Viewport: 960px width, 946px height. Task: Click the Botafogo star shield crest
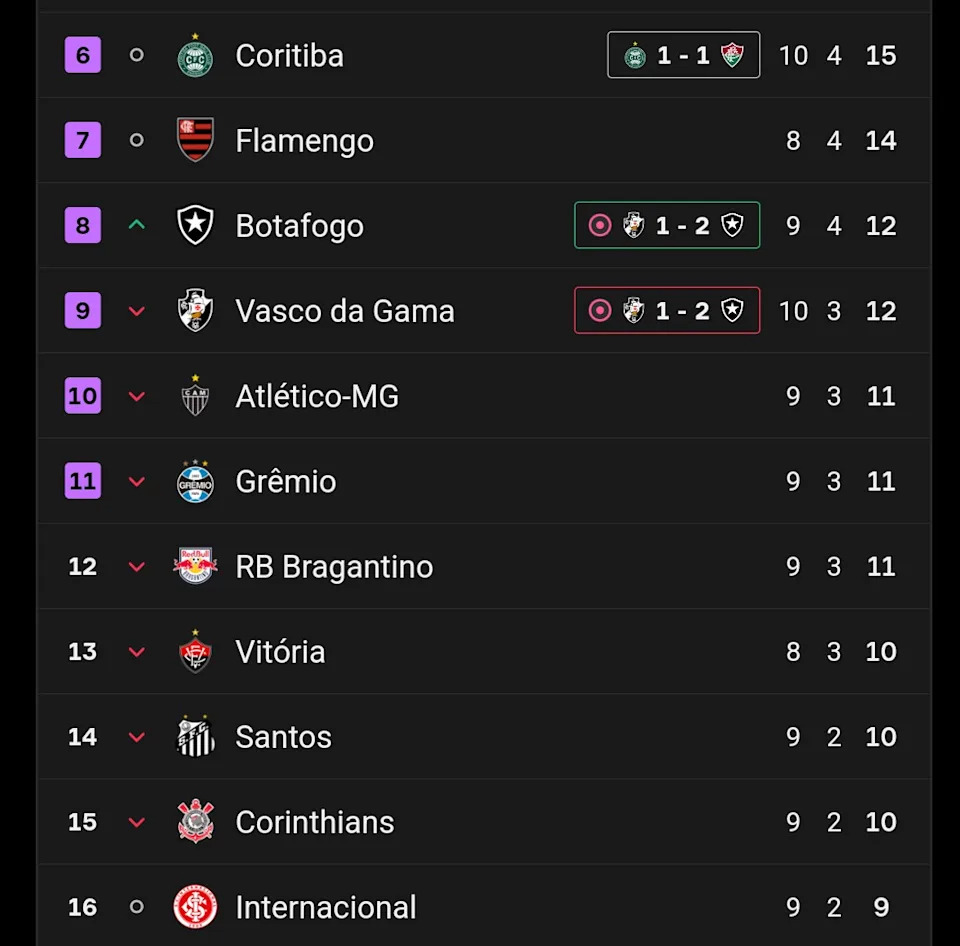(x=195, y=226)
